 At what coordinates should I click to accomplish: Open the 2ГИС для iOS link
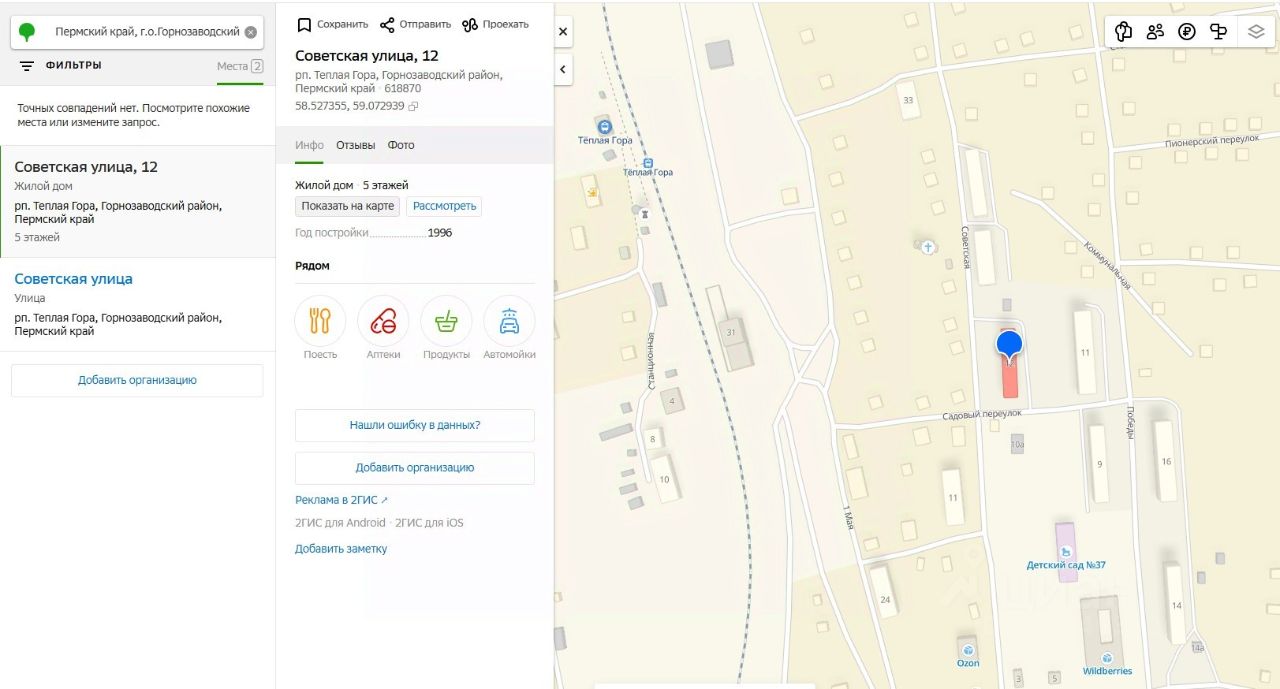click(x=429, y=523)
